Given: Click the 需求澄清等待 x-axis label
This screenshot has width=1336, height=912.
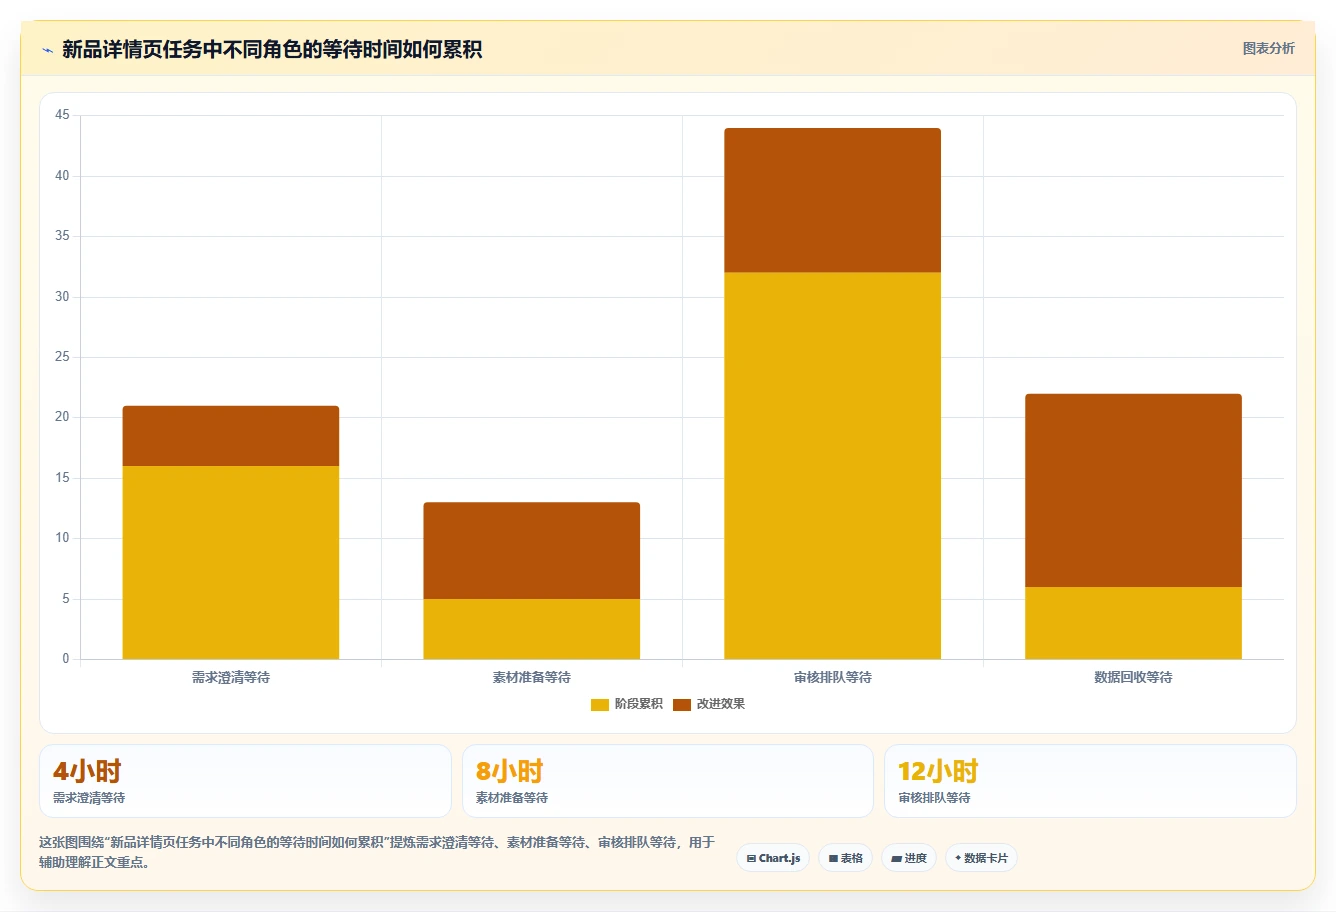Looking at the screenshot, I should [x=231, y=677].
